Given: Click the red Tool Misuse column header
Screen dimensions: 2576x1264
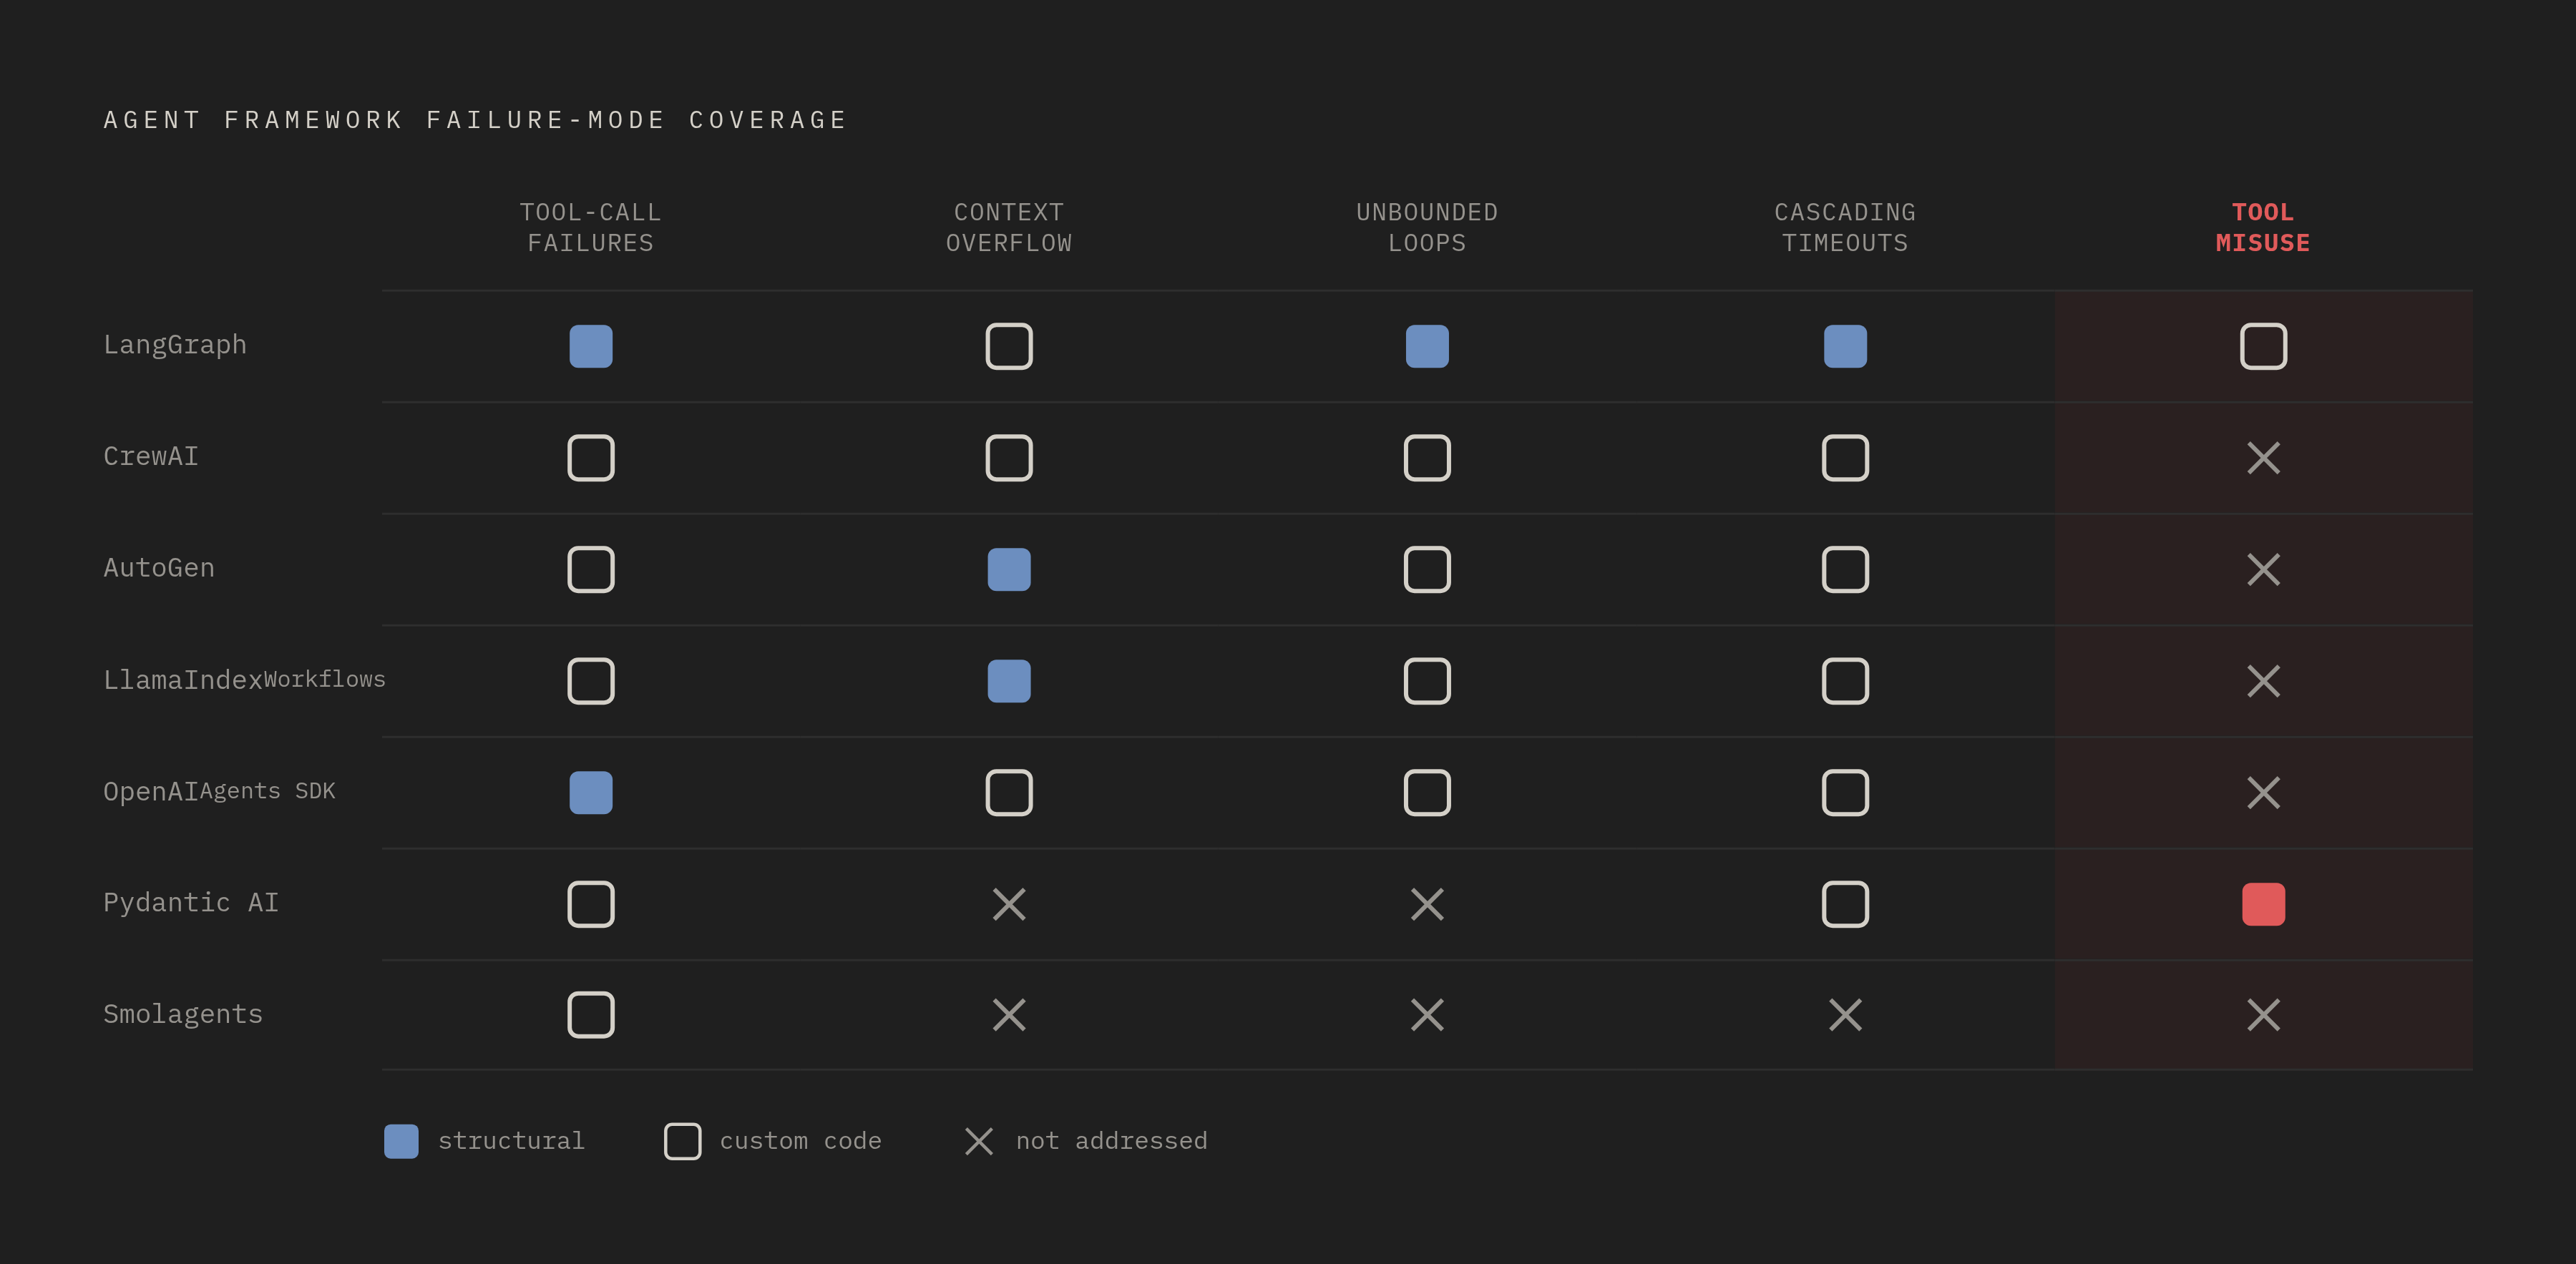Looking at the screenshot, I should coord(2263,228).
